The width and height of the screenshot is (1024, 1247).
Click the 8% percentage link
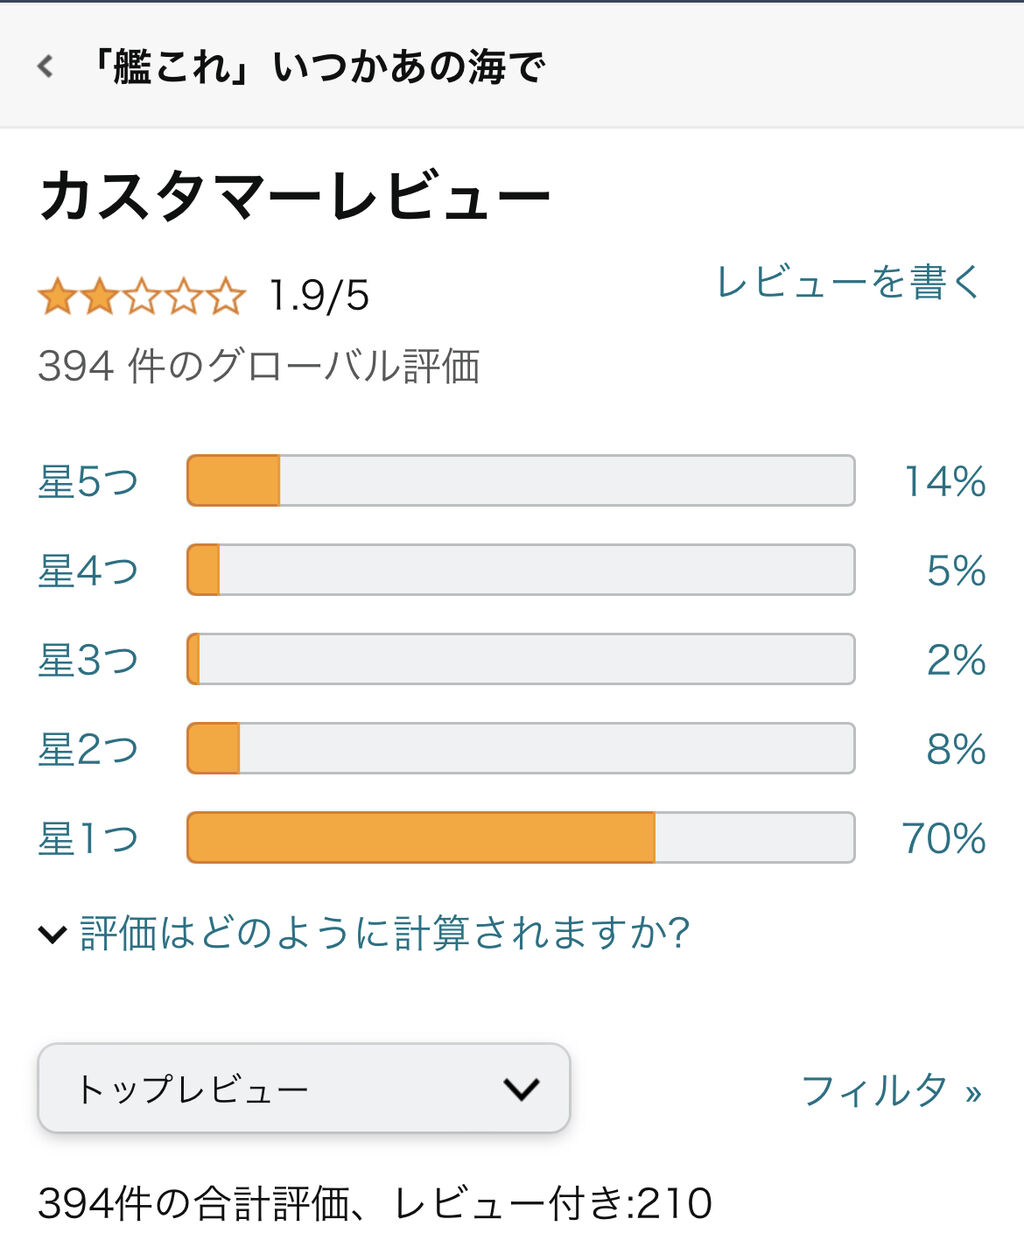(956, 749)
